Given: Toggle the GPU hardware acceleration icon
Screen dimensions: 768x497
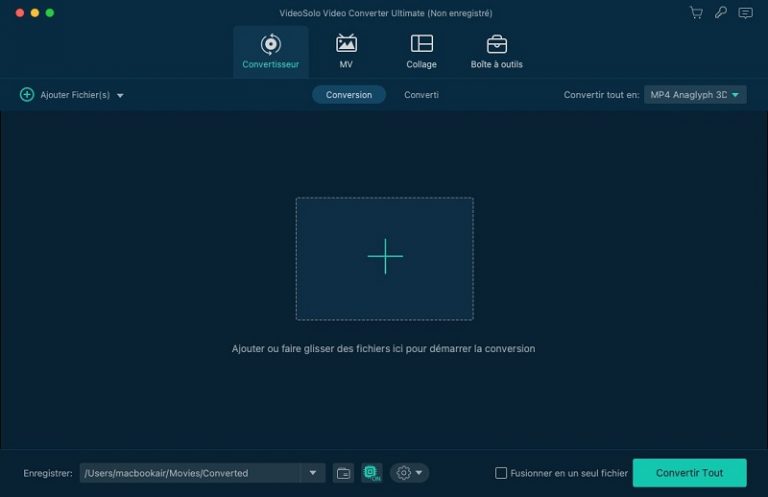Looking at the screenshot, I should [372, 473].
